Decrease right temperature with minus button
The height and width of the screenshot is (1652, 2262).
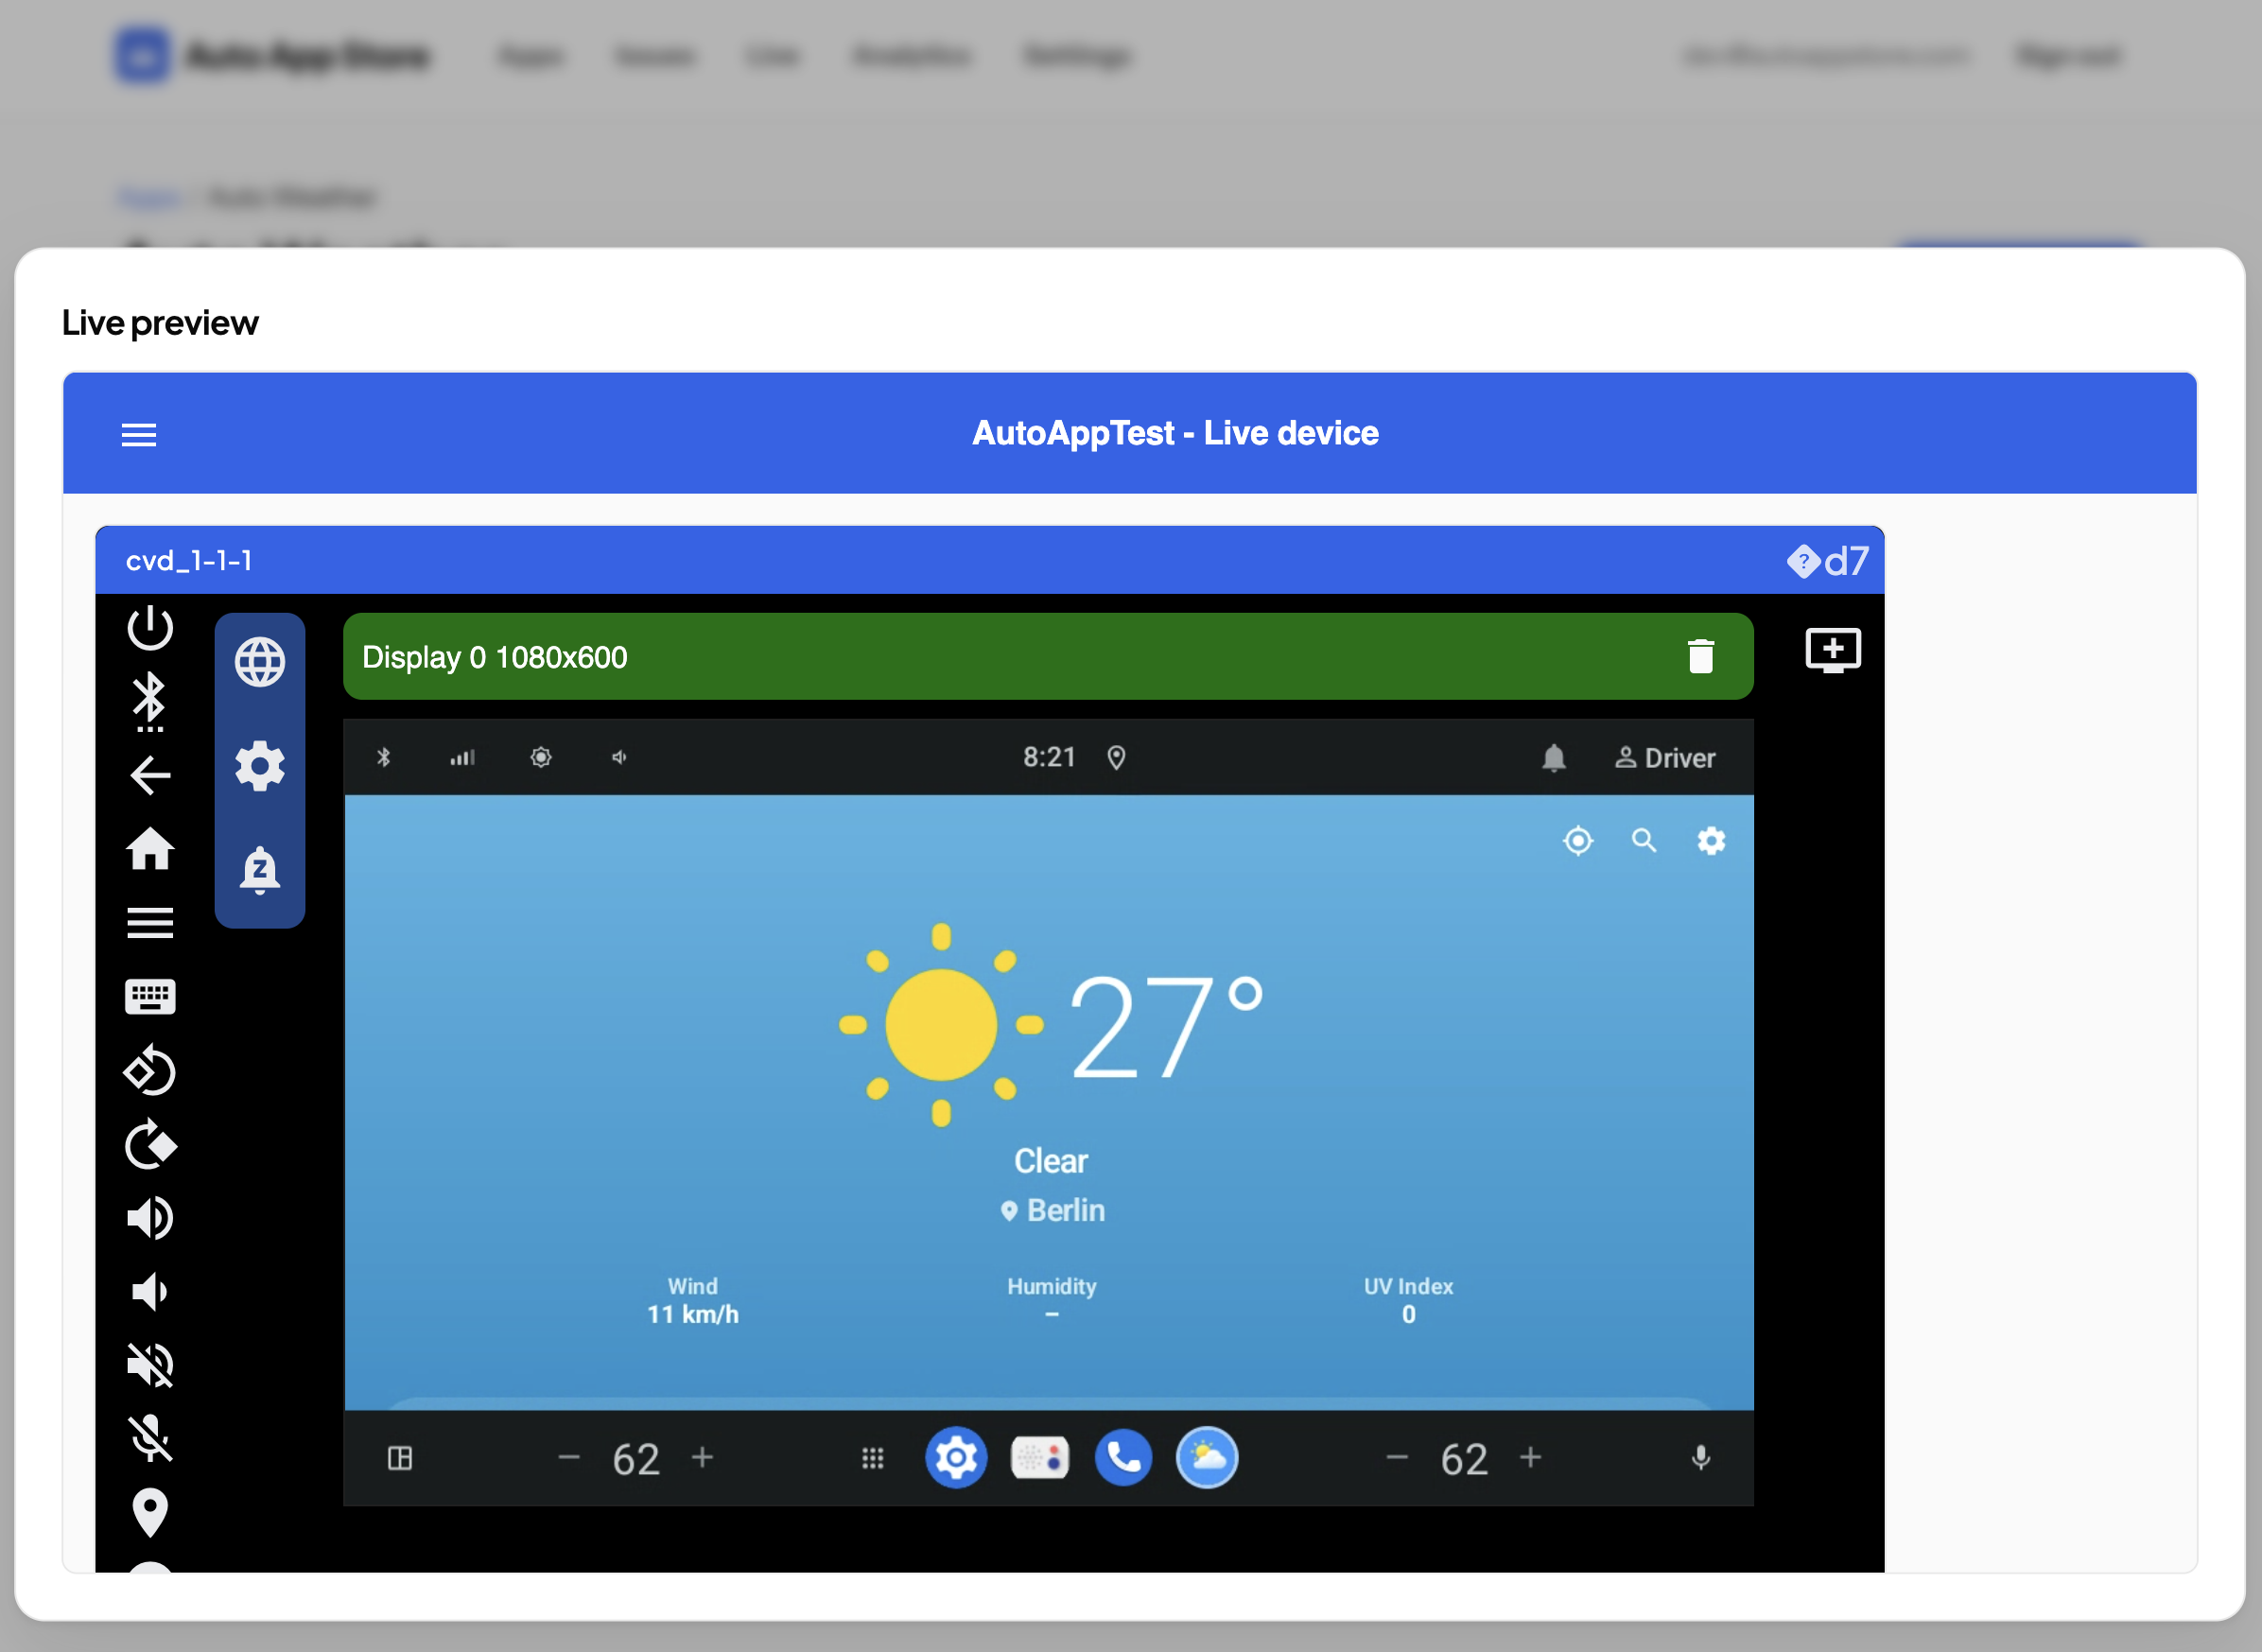click(x=1397, y=1458)
